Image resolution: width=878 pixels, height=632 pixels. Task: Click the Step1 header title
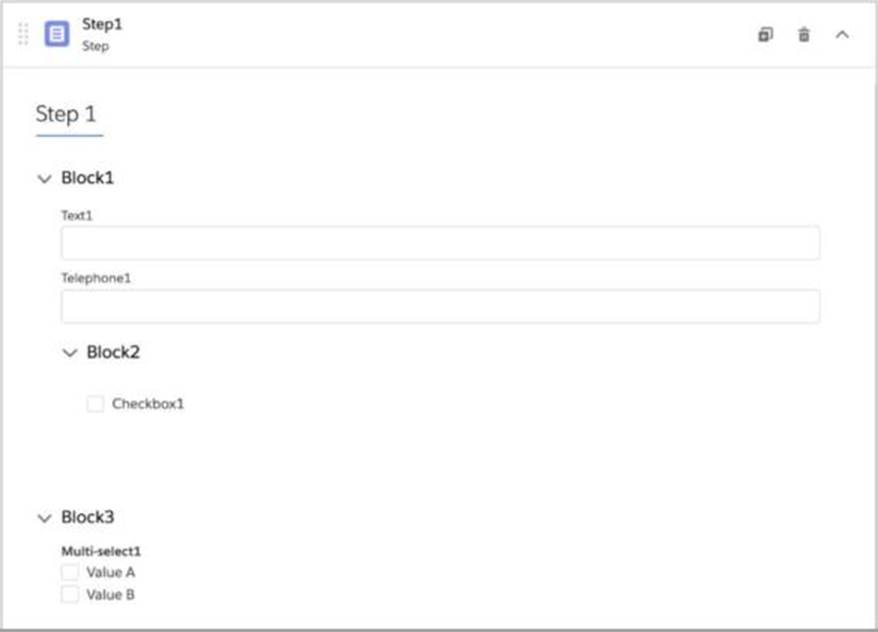(101, 24)
